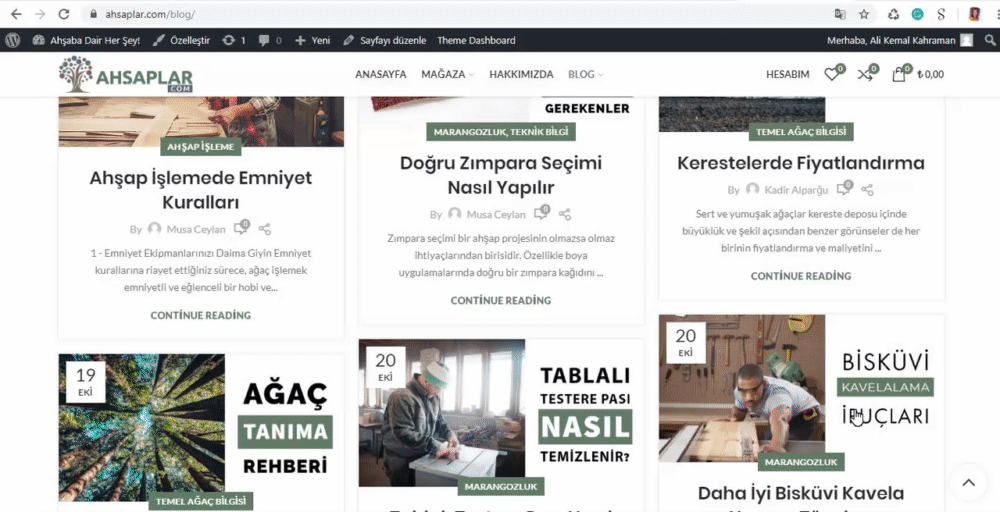Screen dimensions: 1000x512
Task: Reload the page with the refresh icon
Action: click(64, 13)
